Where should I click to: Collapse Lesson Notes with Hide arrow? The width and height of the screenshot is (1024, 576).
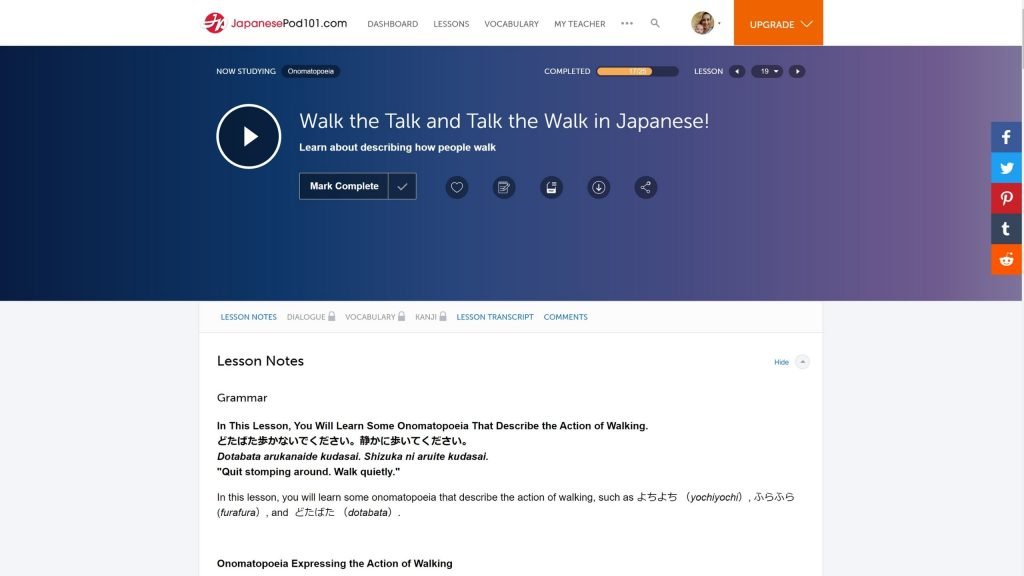click(802, 362)
